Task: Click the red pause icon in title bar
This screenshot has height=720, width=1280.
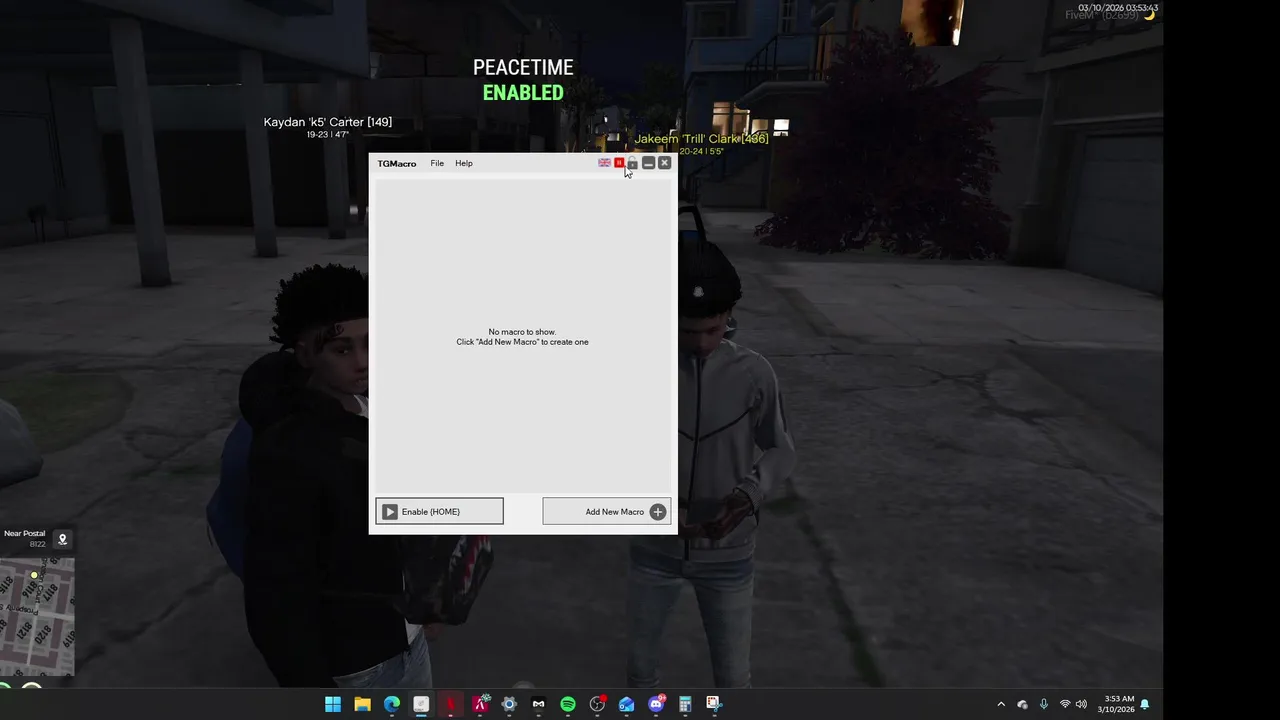Action: (619, 163)
